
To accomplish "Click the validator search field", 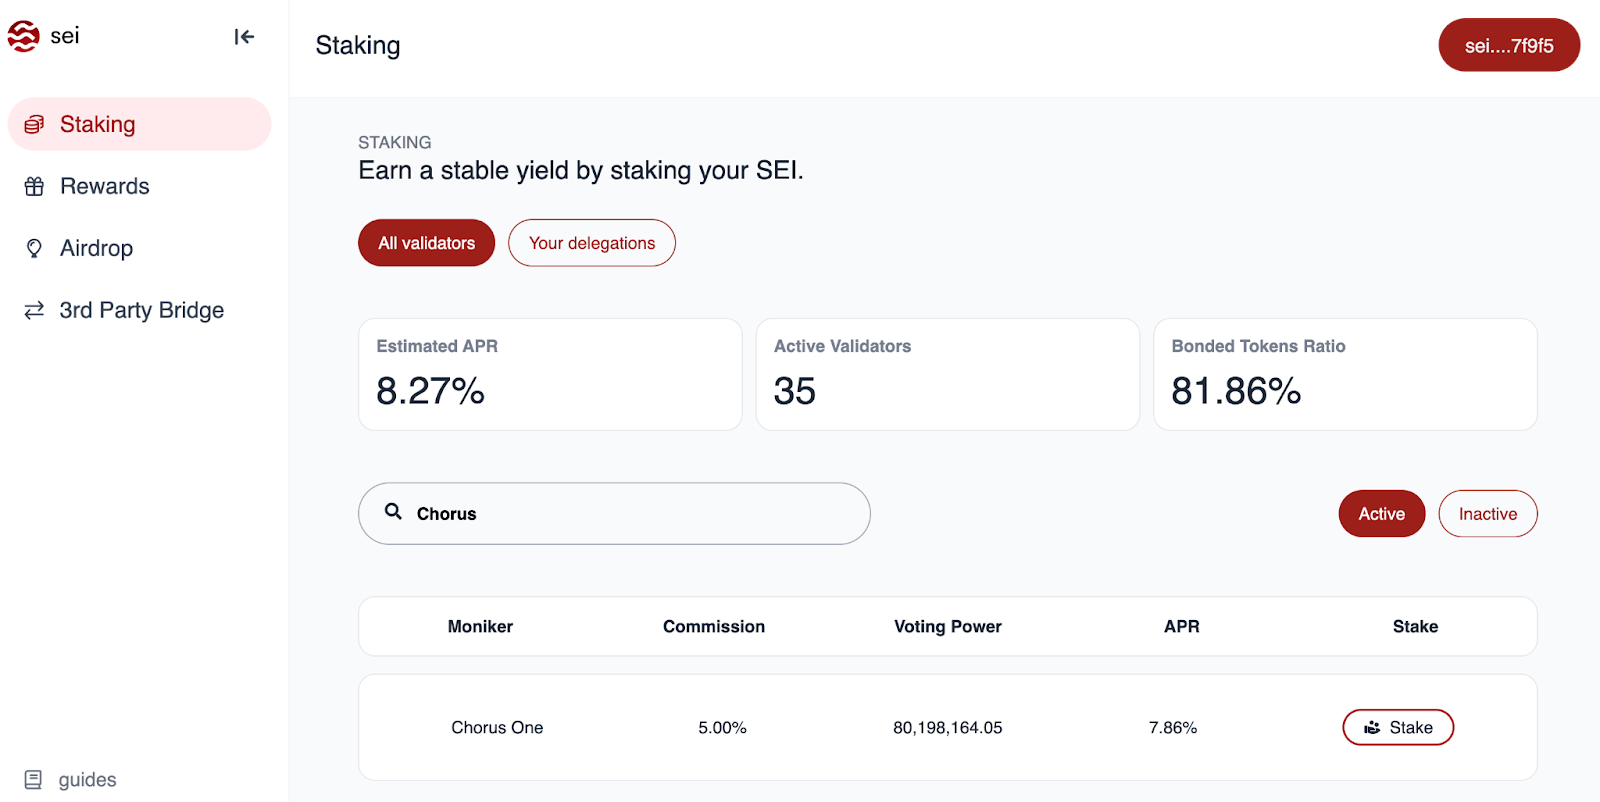I will click(x=640, y=514).
